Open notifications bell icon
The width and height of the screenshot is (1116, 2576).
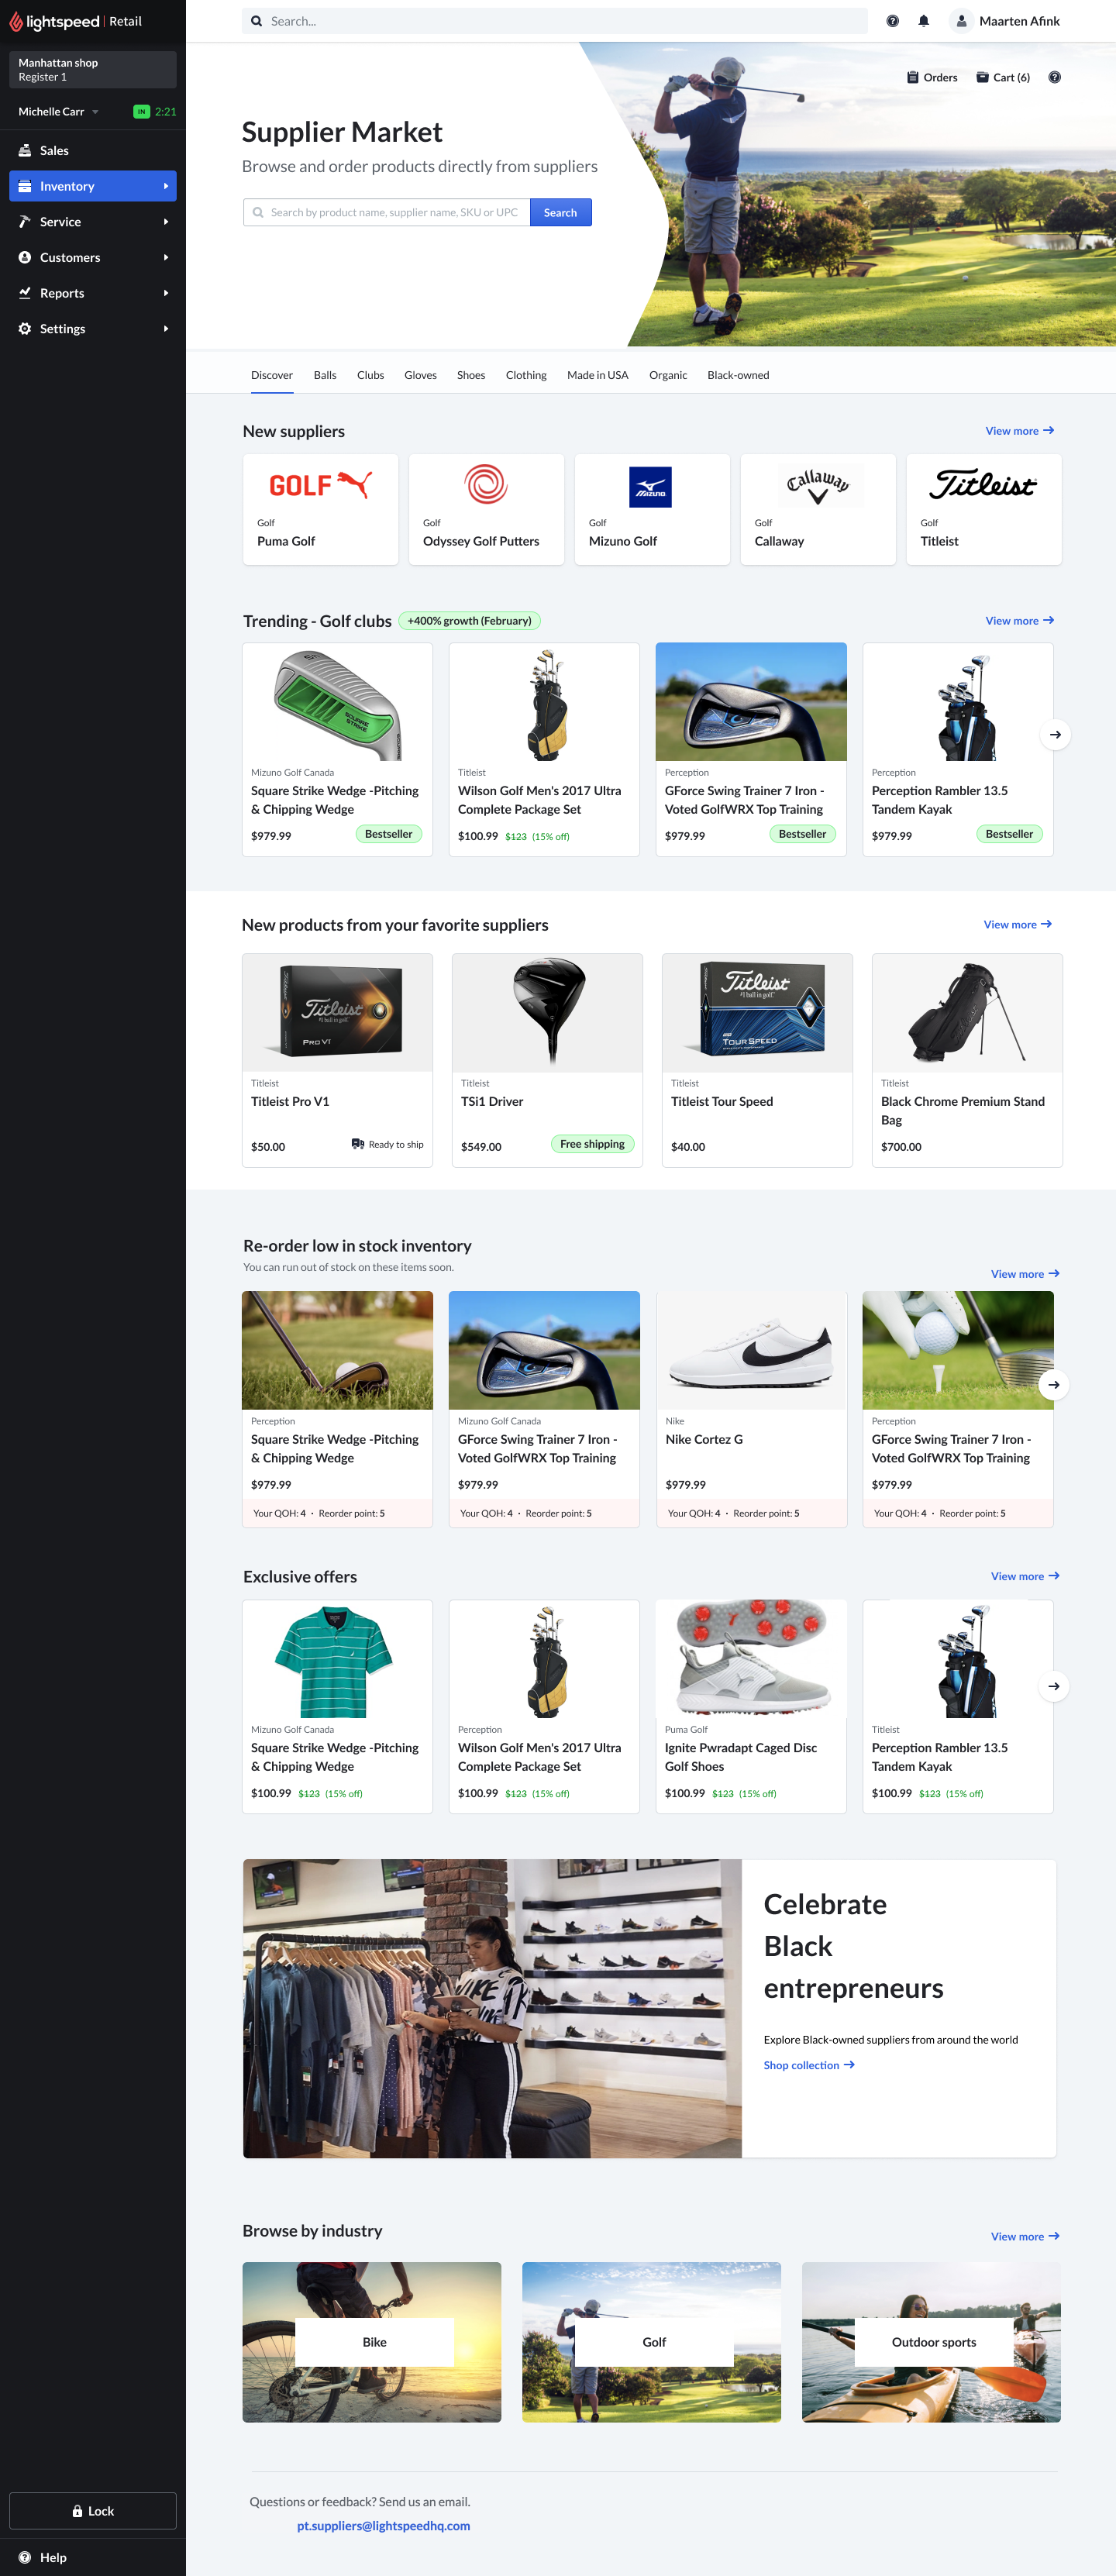tap(923, 21)
